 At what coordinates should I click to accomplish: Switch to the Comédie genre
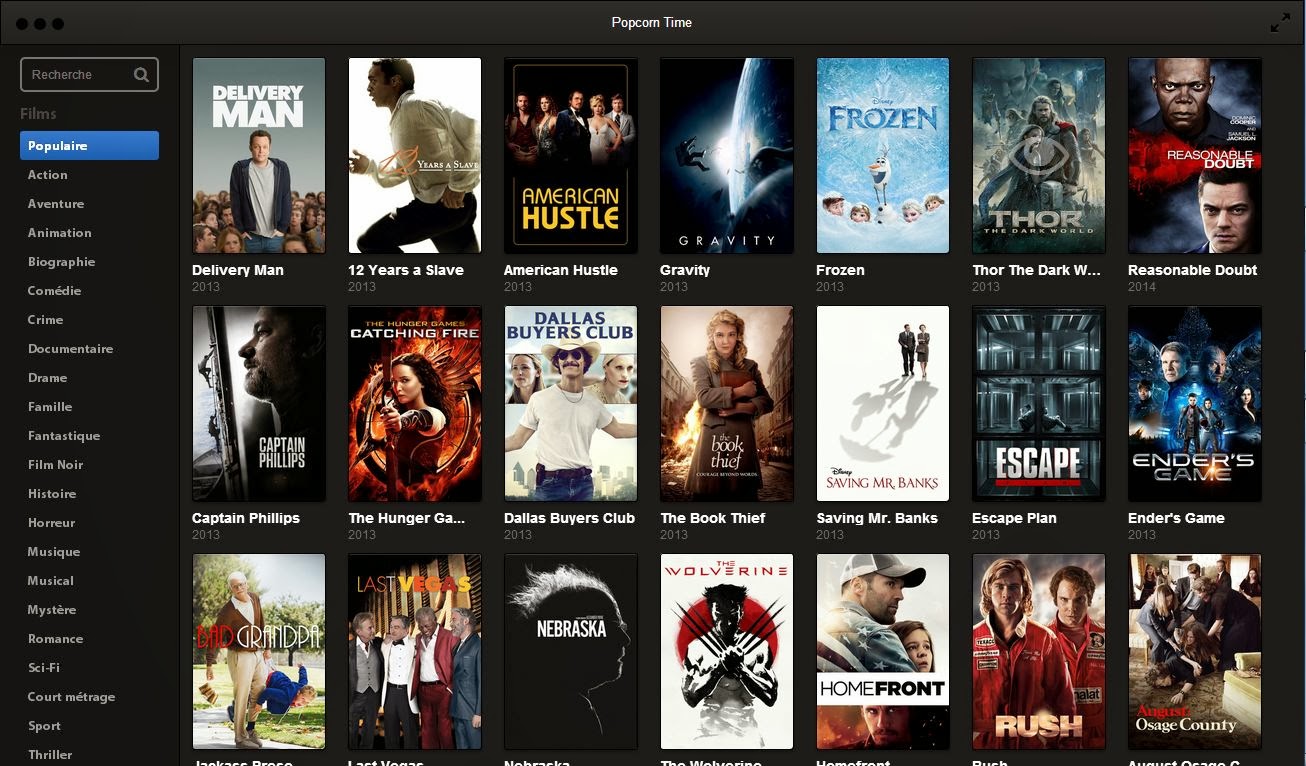click(55, 291)
